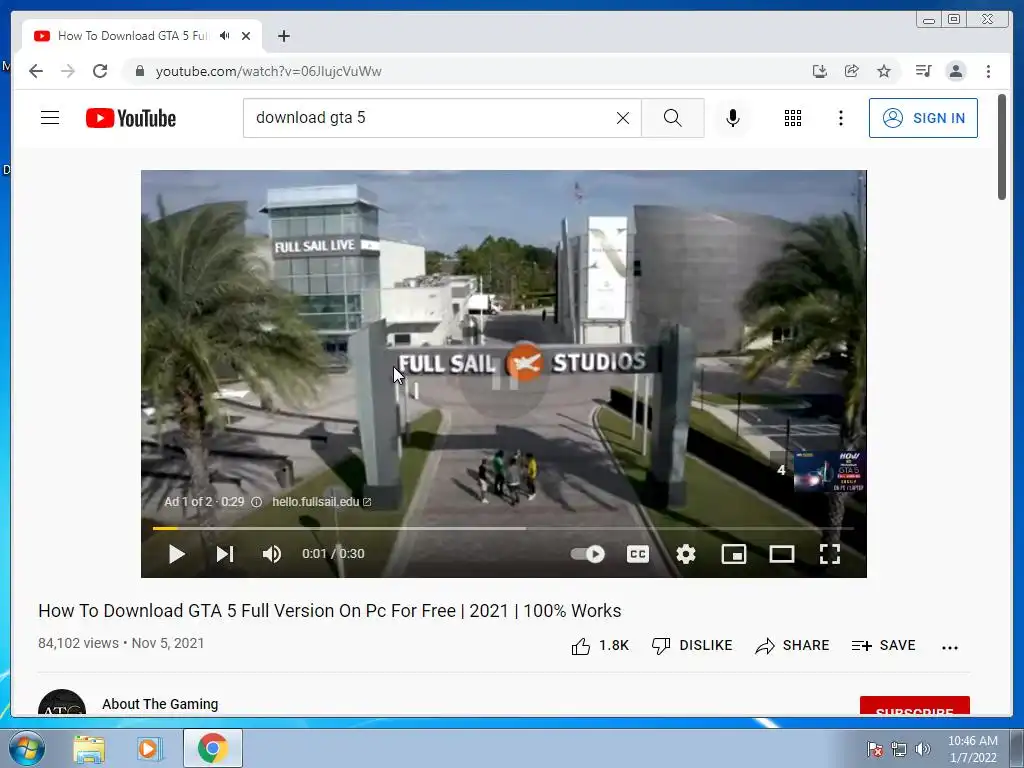Open media controls in the Chrome toolbar
This screenshot has height=768, width=1024.
923,71
